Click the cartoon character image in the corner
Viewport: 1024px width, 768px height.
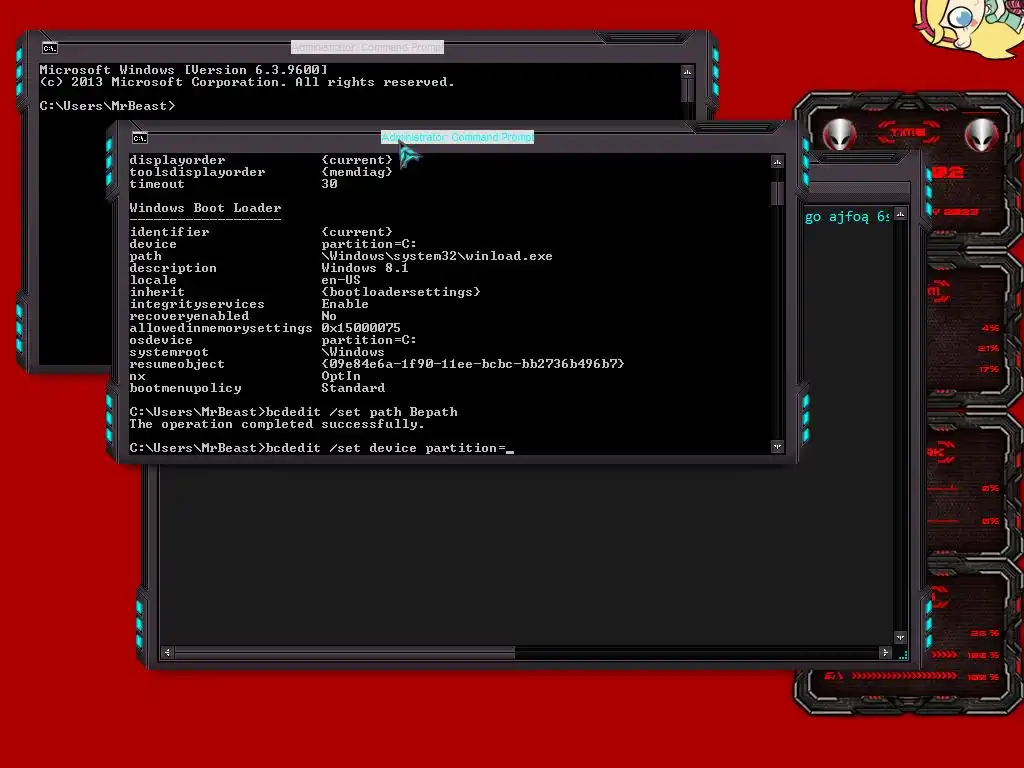[x=968, y=28]
